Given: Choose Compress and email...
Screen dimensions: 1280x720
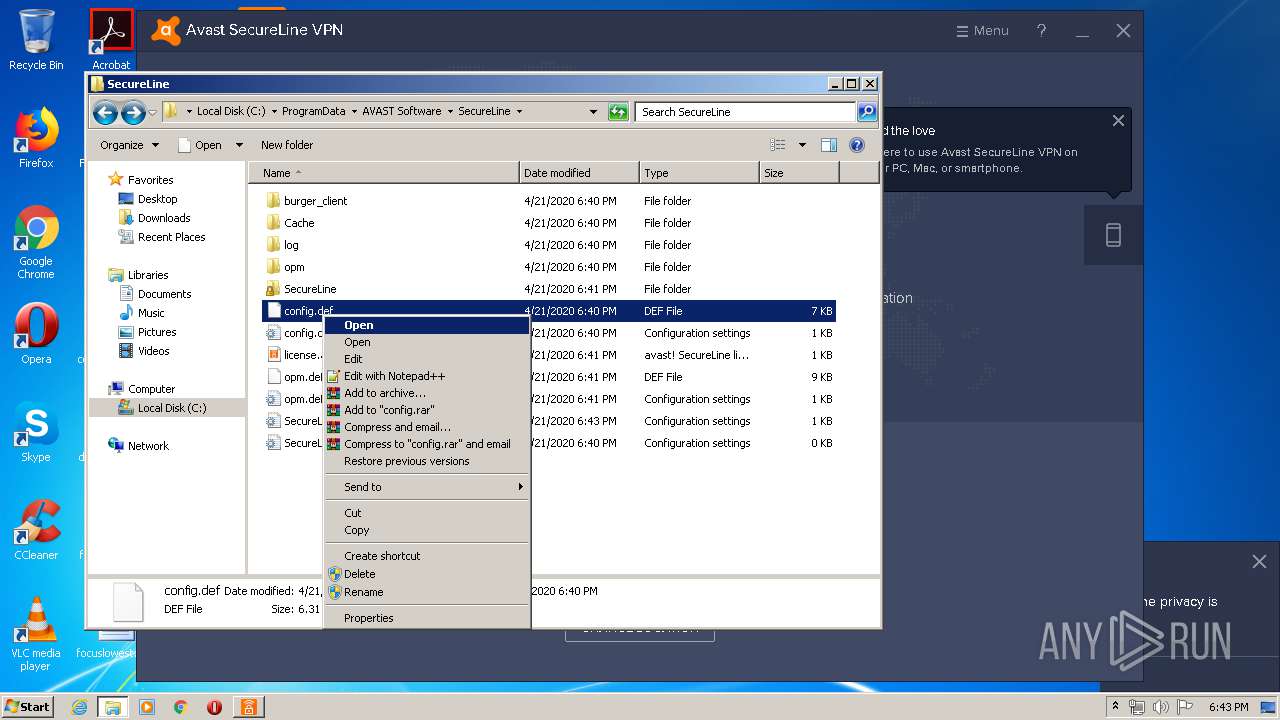Looking at the screenshot, I should click(427, 427).
